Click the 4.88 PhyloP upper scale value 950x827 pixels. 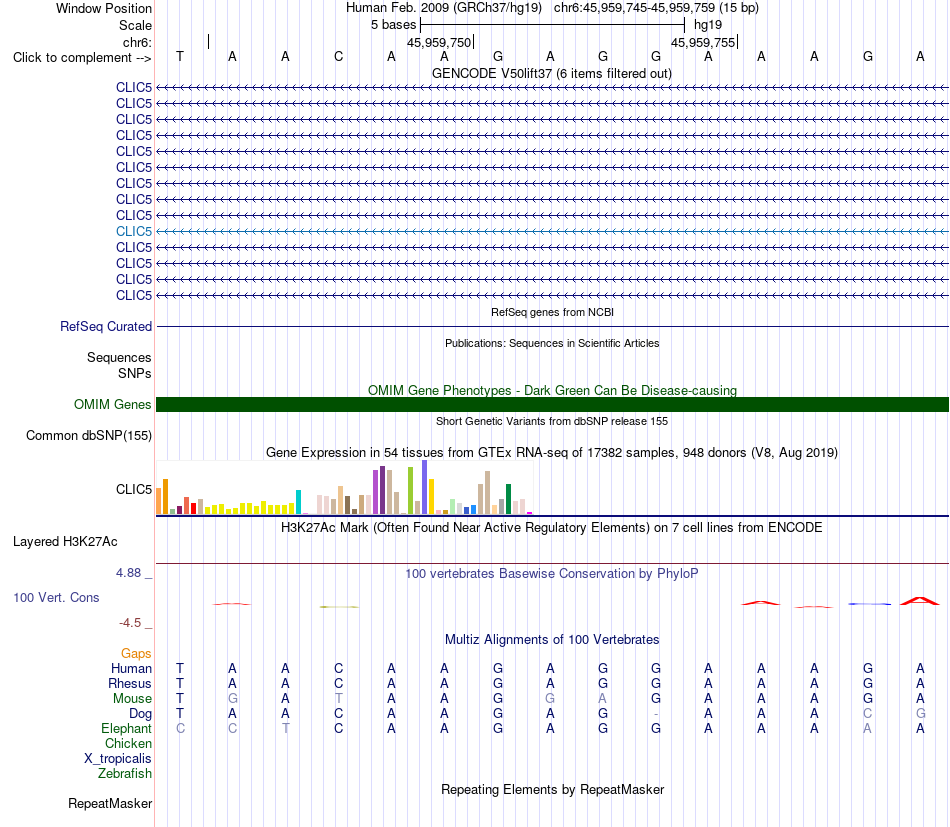tap(129, 573)
